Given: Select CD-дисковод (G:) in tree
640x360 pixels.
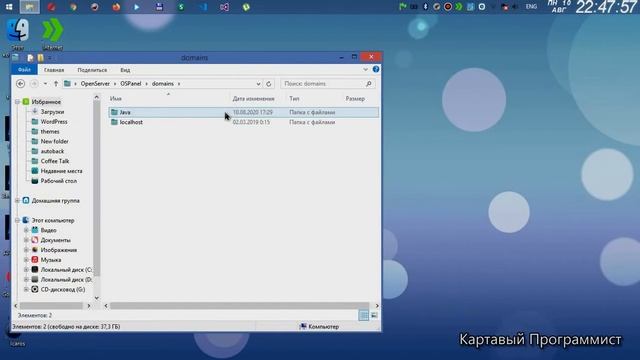Looking at the screenshot, I should click(x=62, y=289).
